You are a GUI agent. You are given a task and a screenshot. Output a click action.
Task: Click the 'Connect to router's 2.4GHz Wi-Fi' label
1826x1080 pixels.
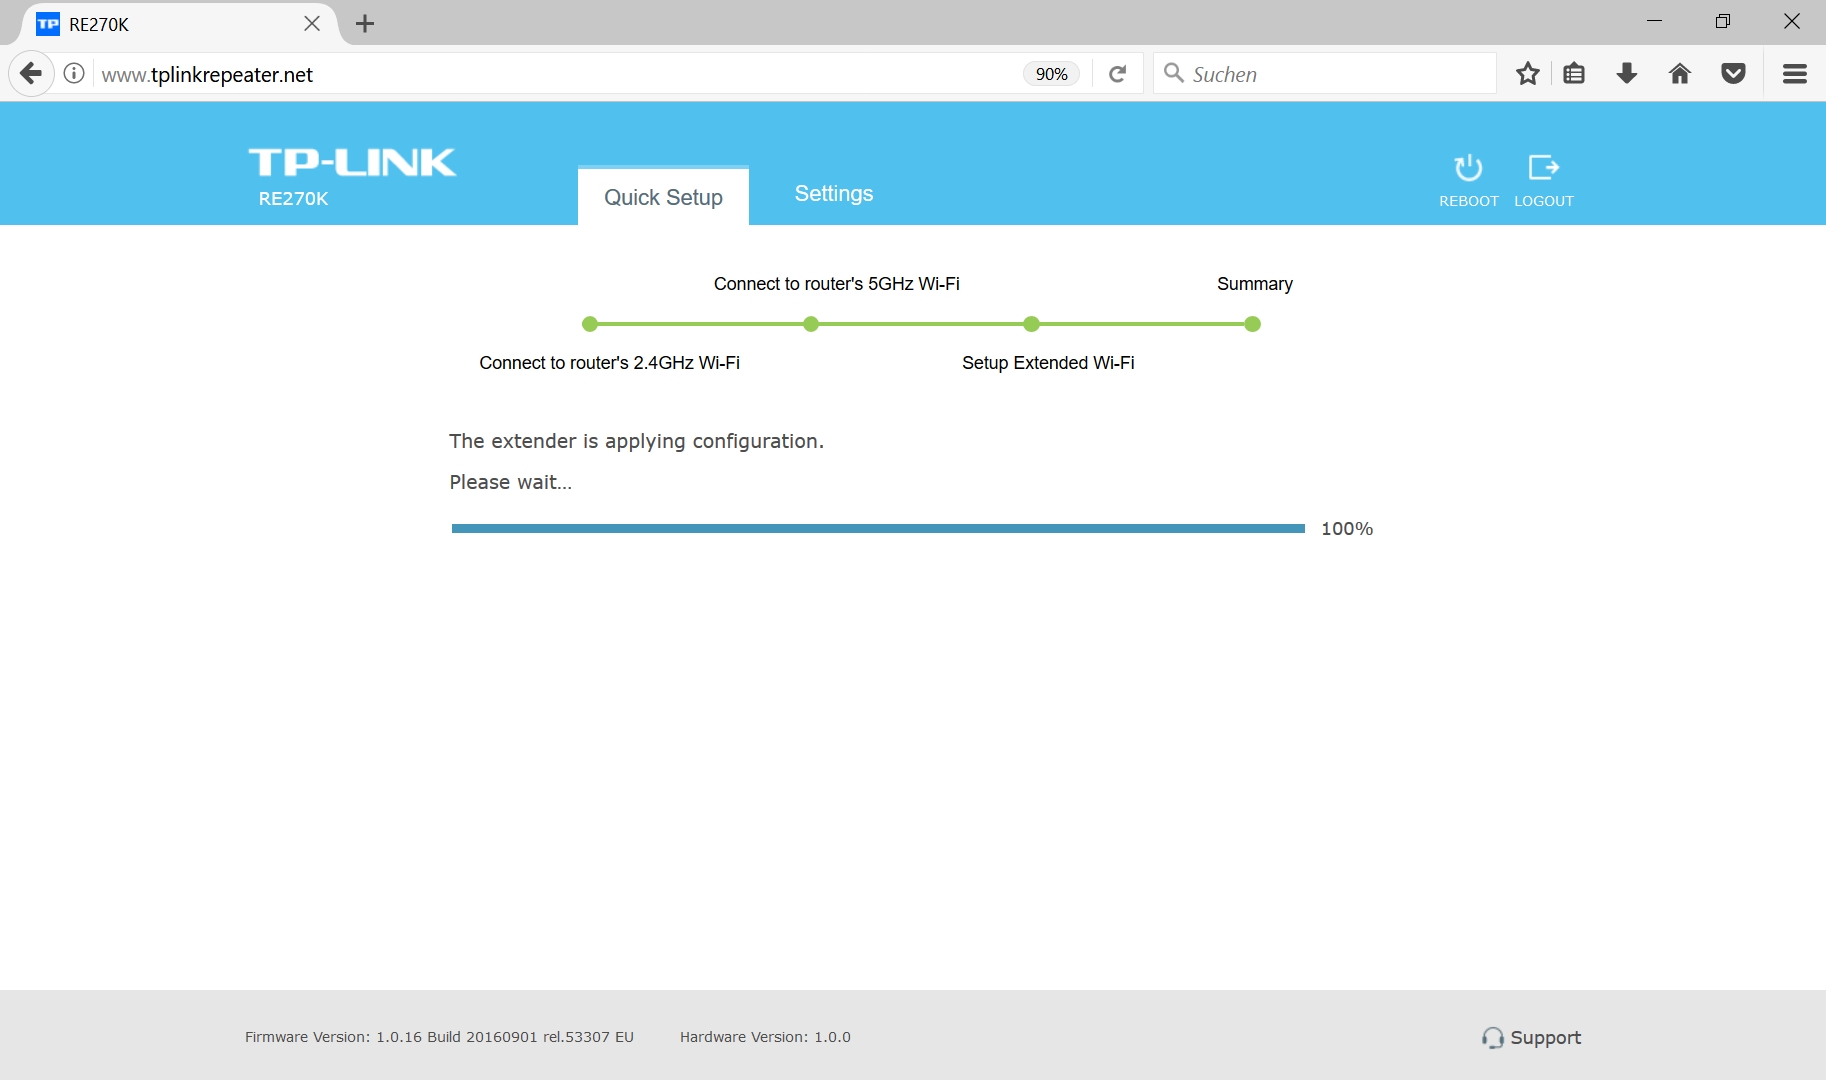tap(610, 363)
